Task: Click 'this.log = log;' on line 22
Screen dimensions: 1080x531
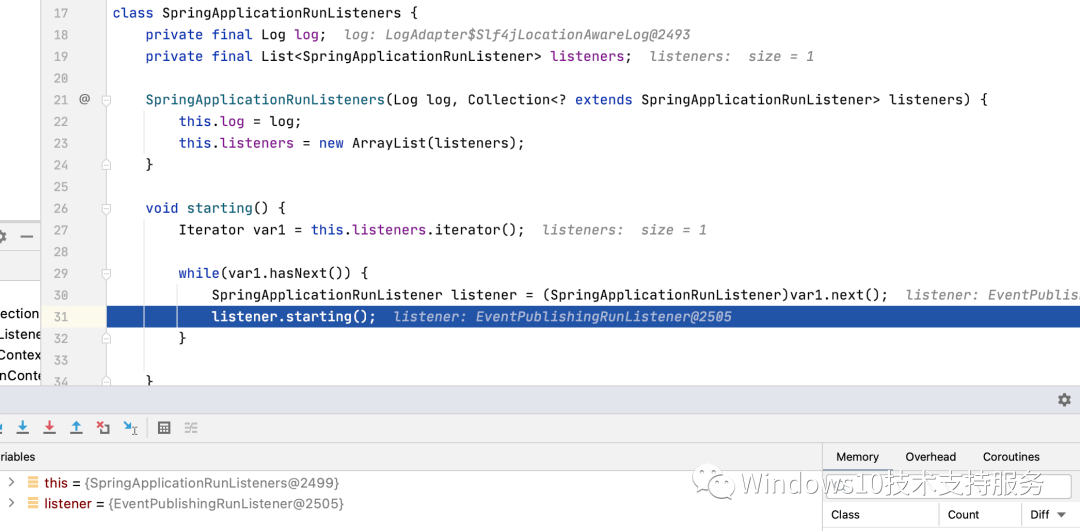Action: point(240,121)
